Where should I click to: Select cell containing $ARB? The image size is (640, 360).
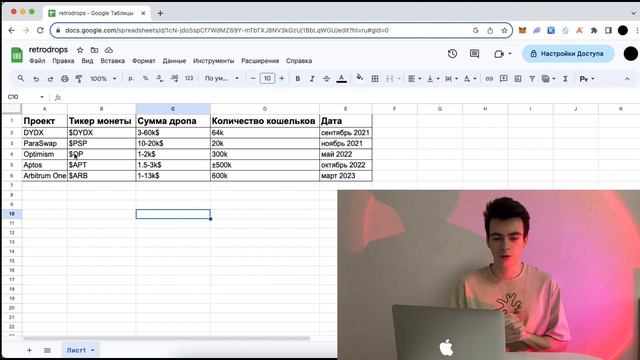coord(101,176)
